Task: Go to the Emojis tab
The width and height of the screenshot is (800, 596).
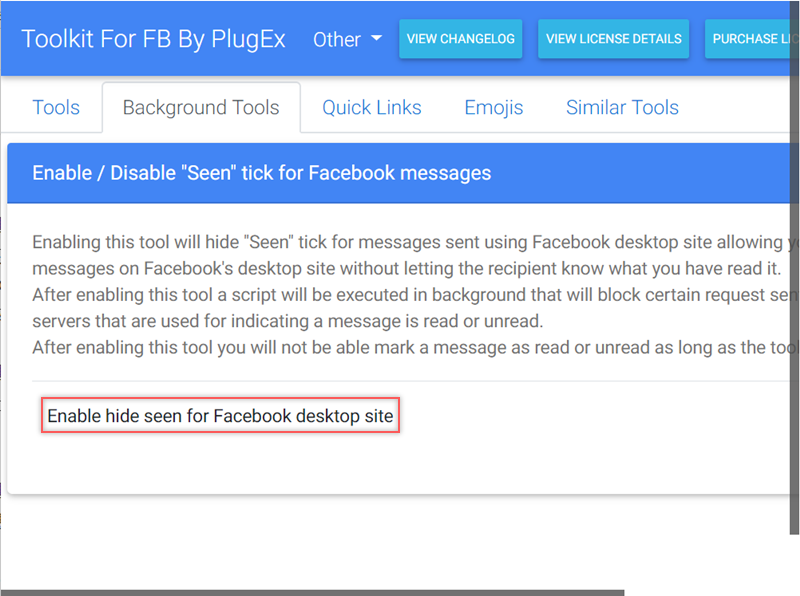Action: pyautogui.click(x=493, y=108)
